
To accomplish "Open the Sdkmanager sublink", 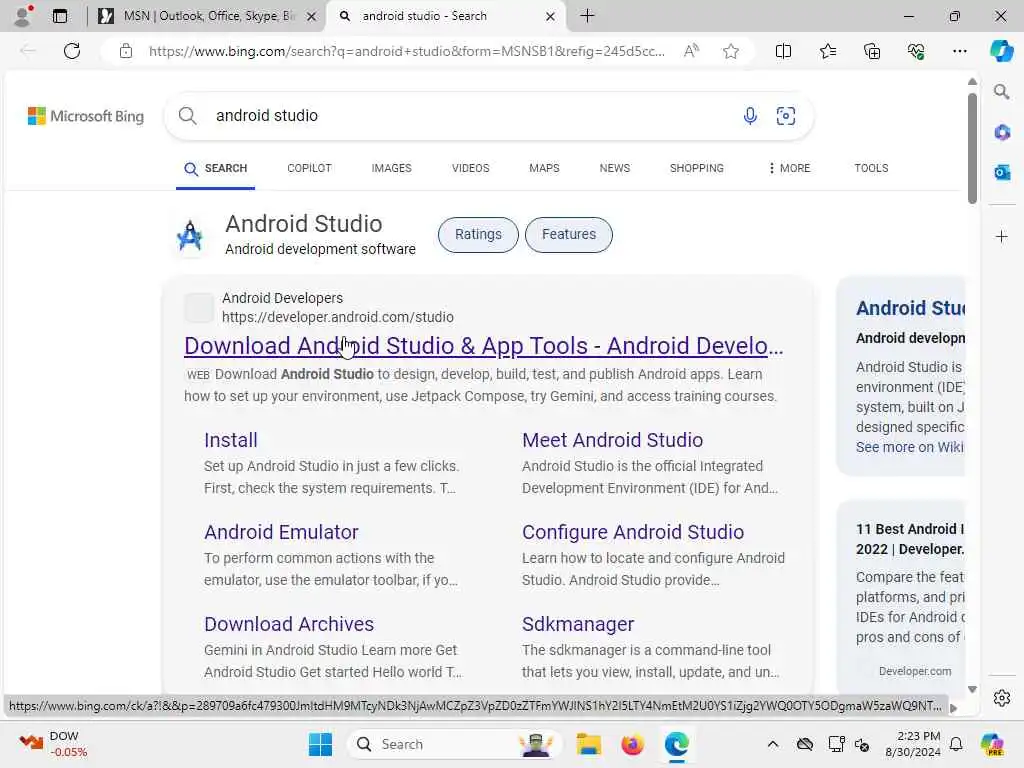I will pos(577,624).
